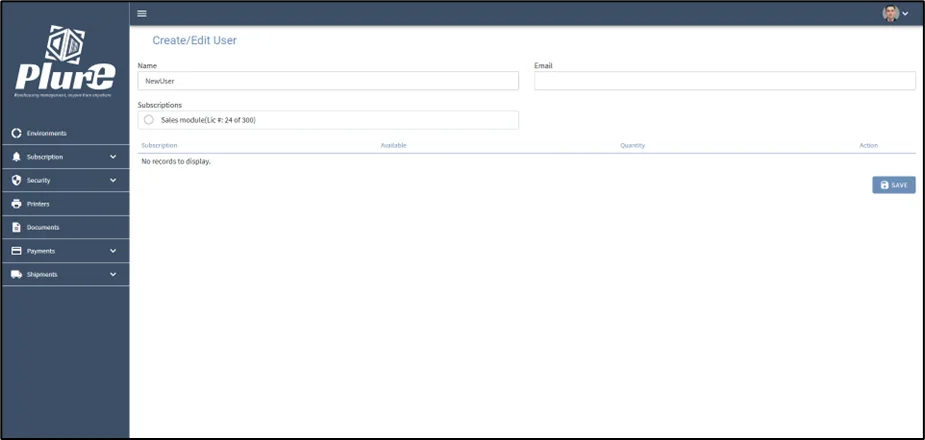Viewport: 925px width, 440px height.
Task: Click the Subscription bell icon
Action: (17, 157)
